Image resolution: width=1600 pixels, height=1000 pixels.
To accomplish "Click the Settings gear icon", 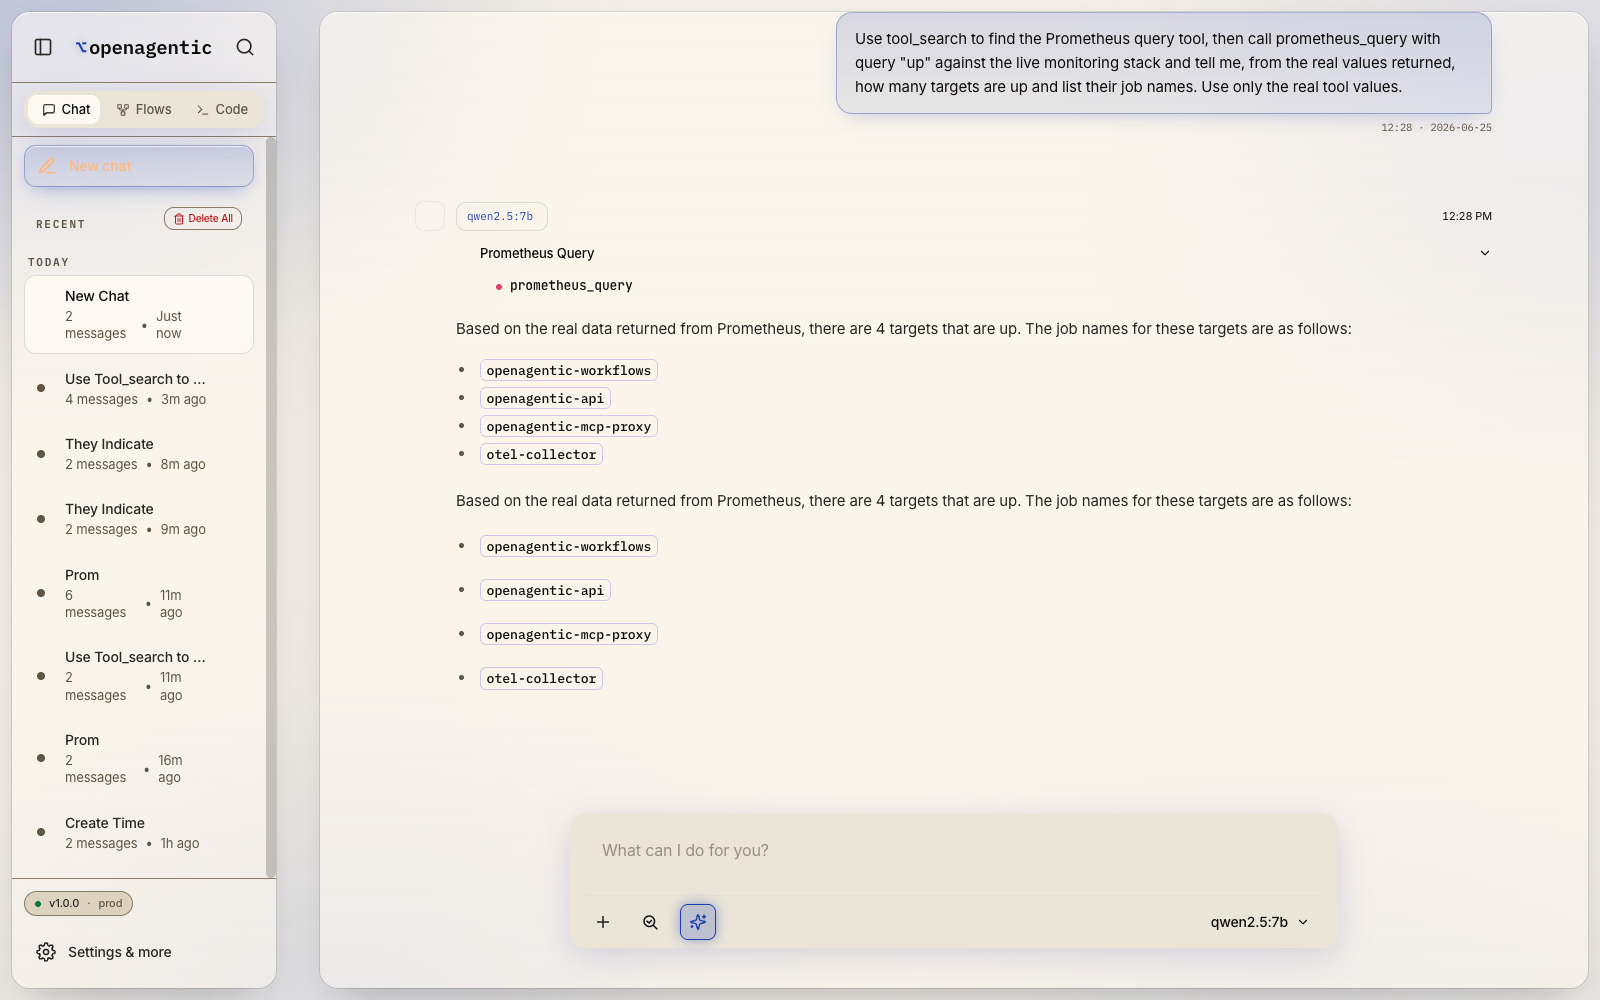I will coord(46,952).
